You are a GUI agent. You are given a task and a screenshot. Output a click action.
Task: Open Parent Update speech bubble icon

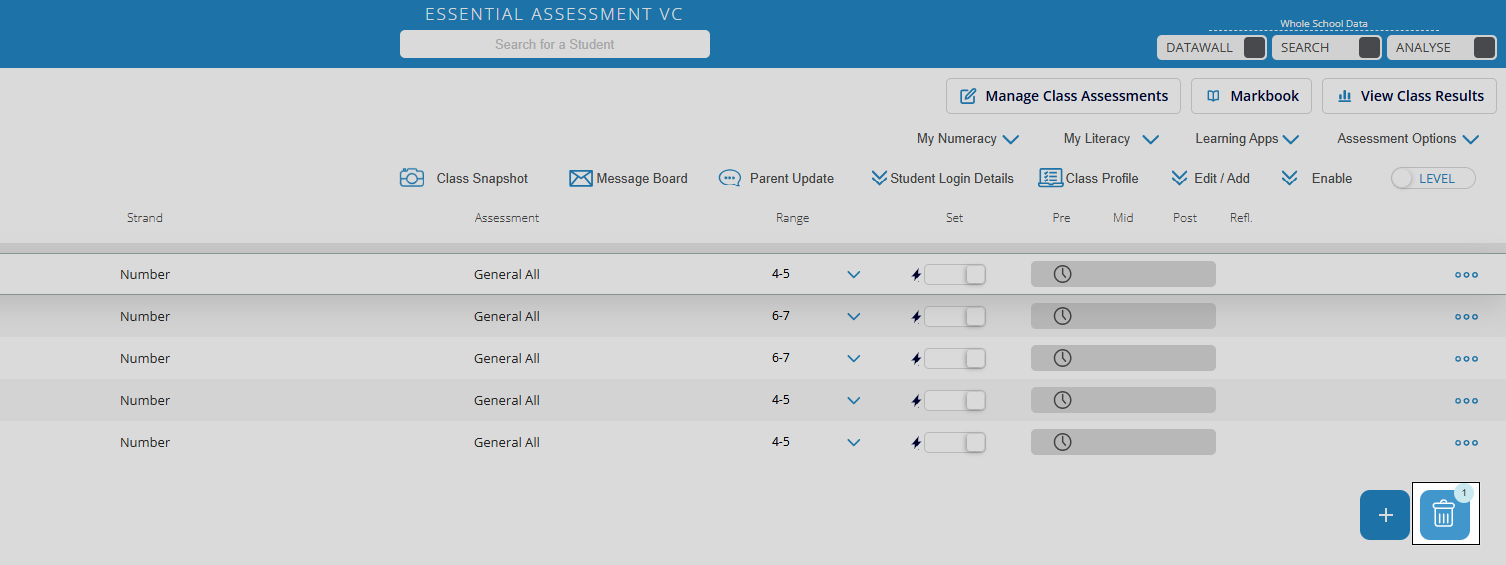click(730, 178)
